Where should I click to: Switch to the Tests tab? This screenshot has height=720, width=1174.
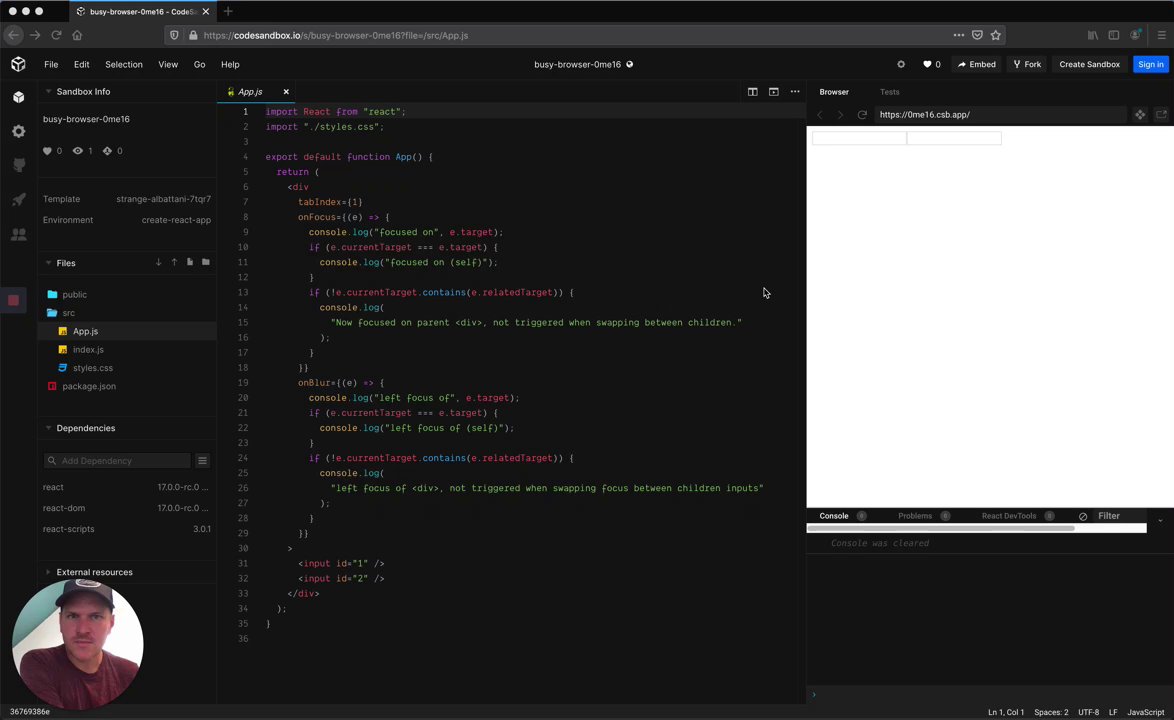889,92
